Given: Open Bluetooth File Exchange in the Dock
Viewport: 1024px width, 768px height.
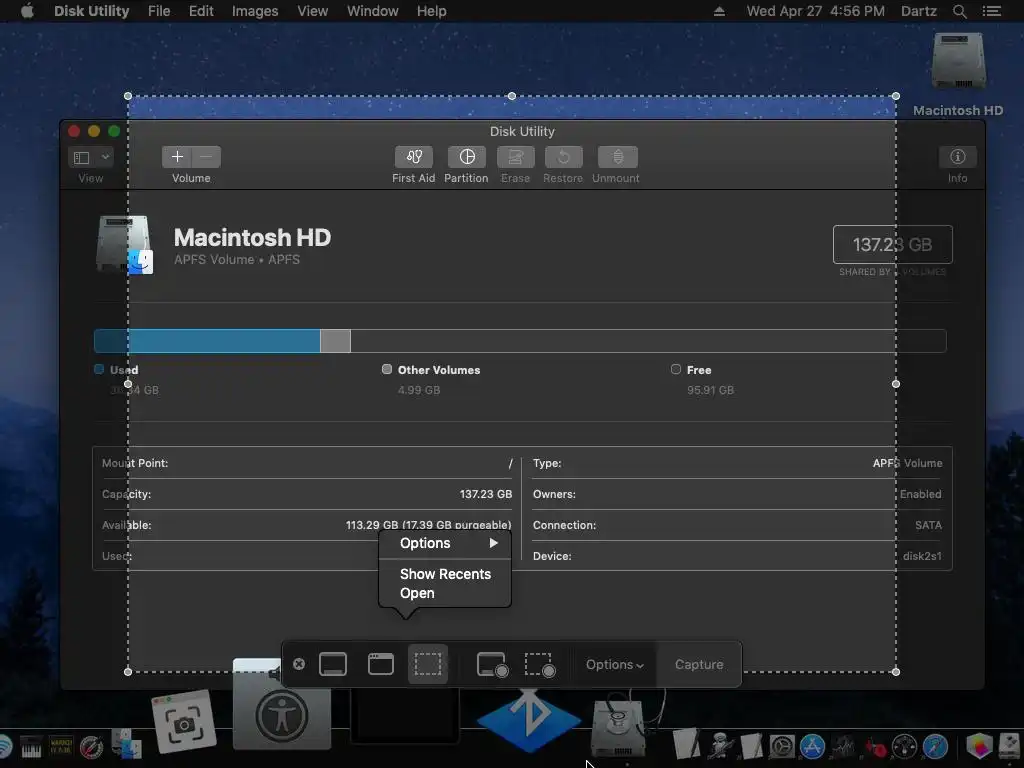Looking at the screenshot, I should click(529, 721).
